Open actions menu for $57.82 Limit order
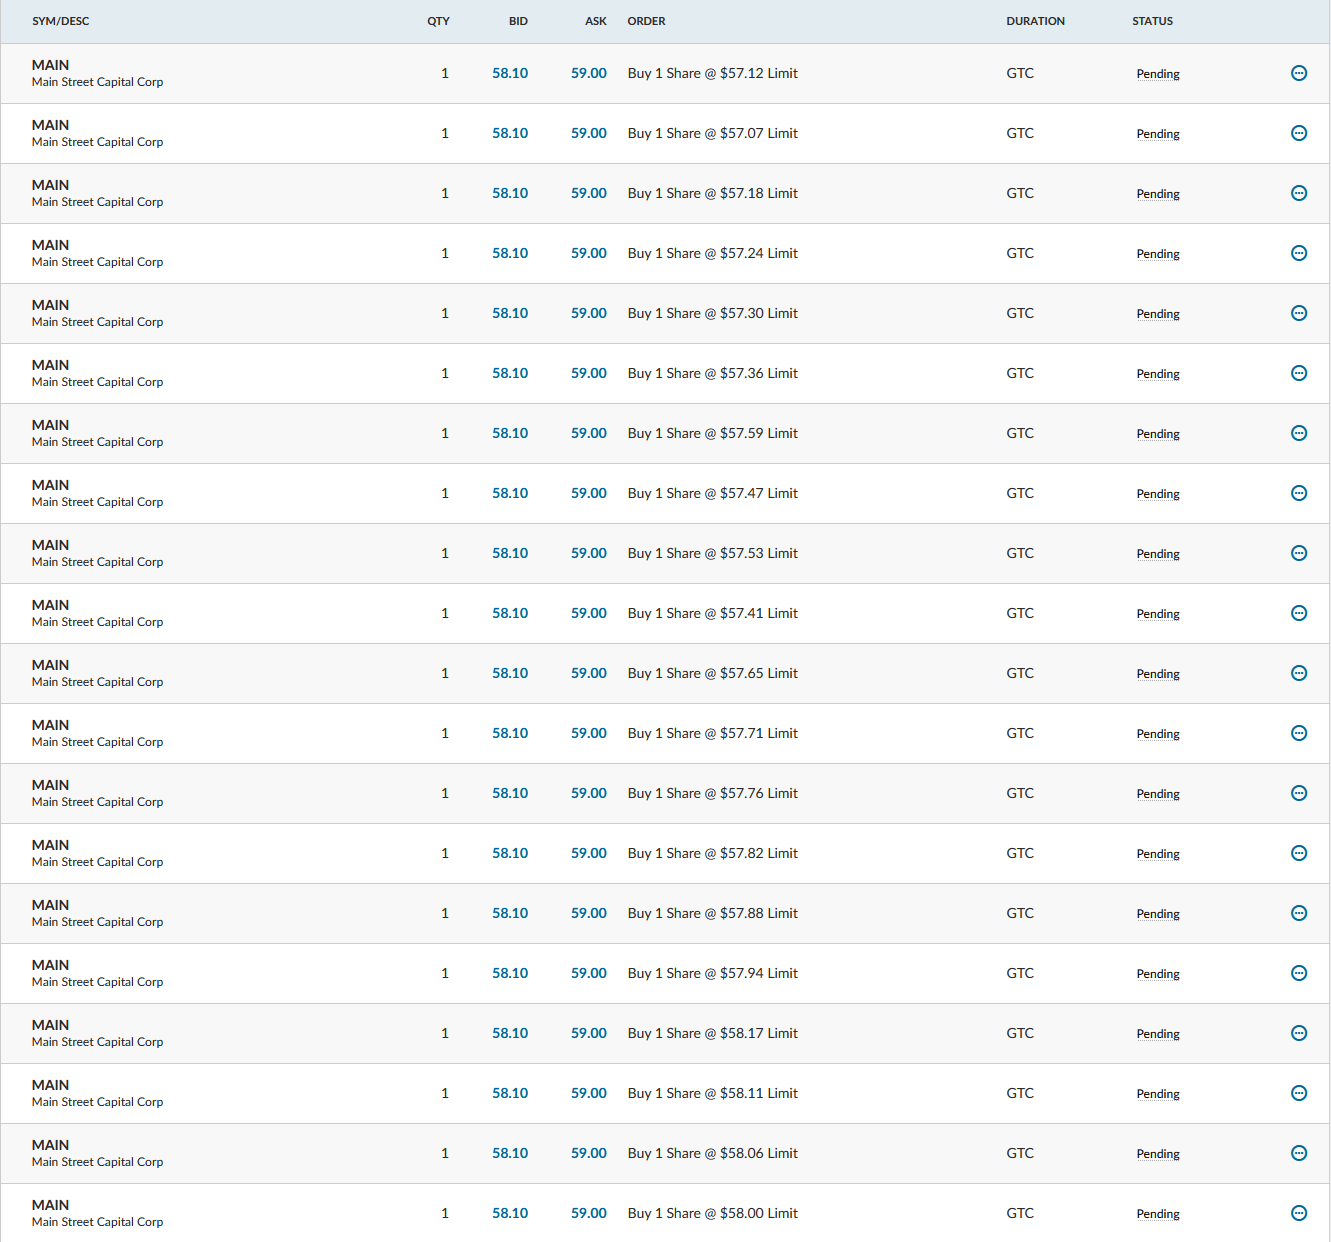Viewport: 1331px width, 1242px height. pos(1299,853)
